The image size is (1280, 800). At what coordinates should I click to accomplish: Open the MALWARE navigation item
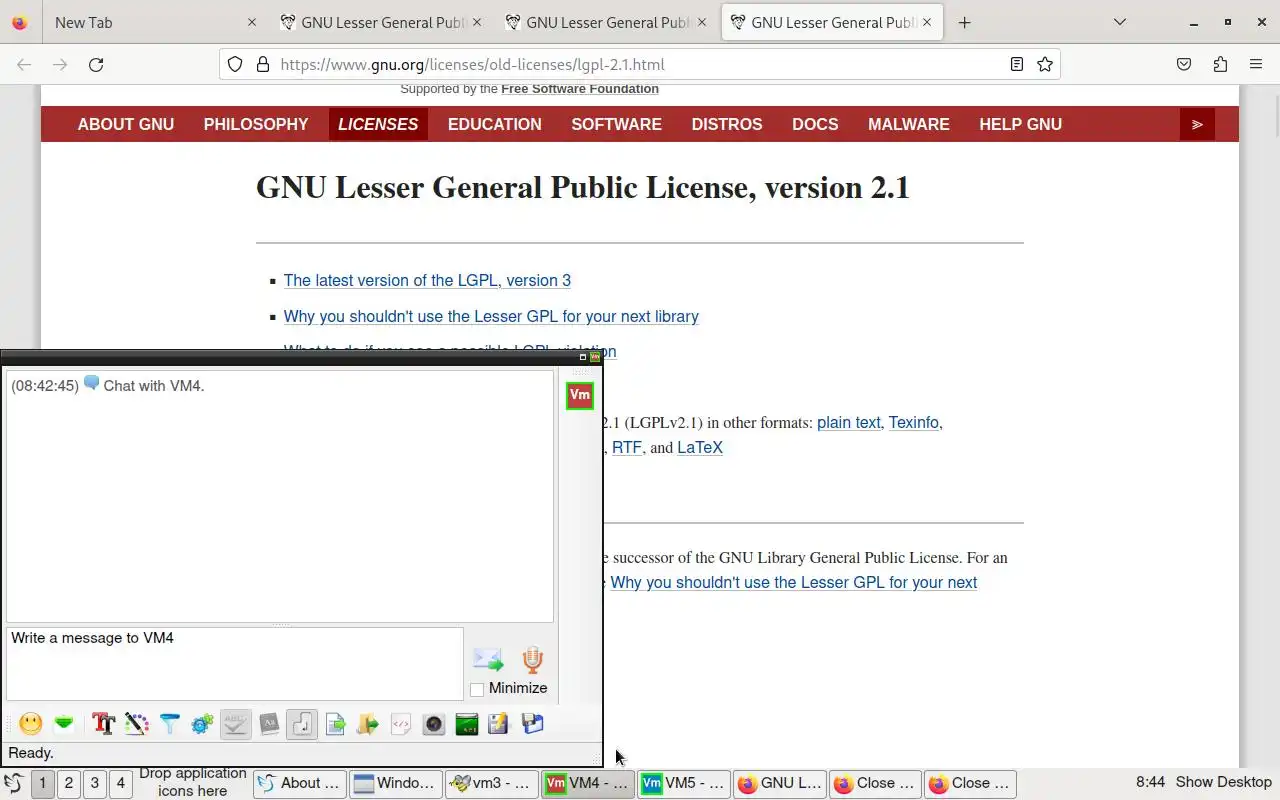click(x=909, y=124)
